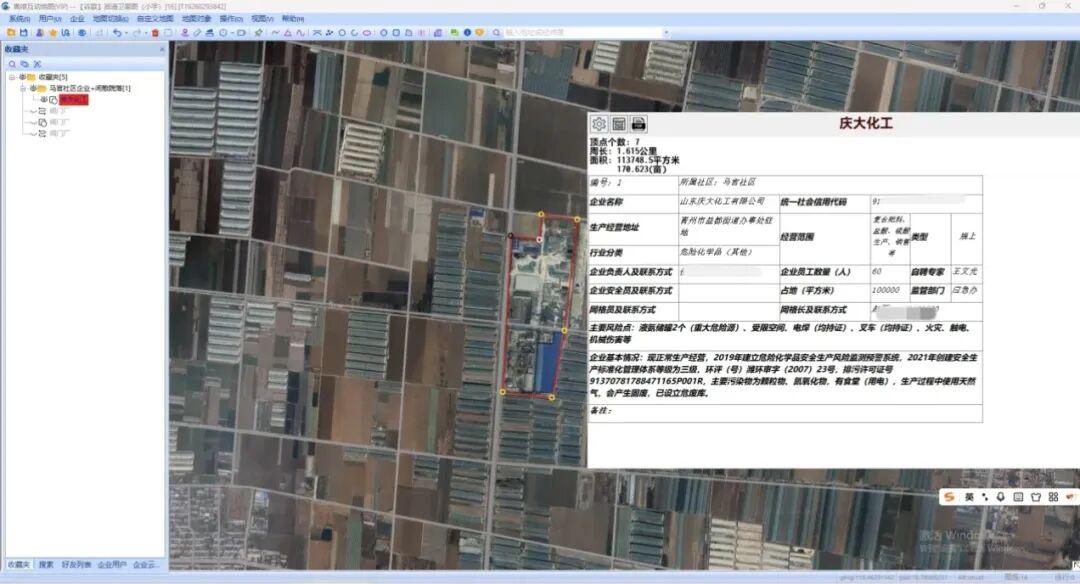The image size is (1080, 584).
Task: Open settings gear in 庆大化工 info panel
Action: coord(600,124)
